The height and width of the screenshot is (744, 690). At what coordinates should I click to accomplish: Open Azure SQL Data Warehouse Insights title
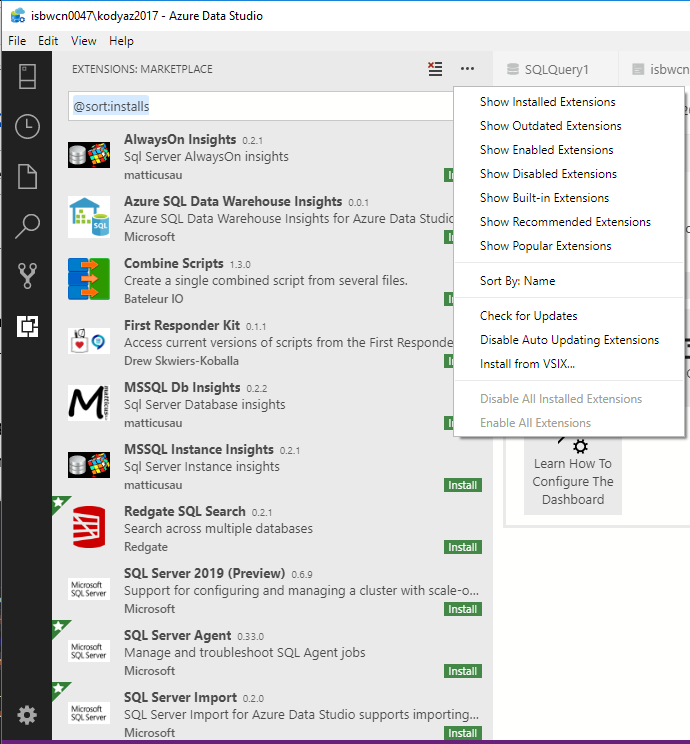233,202
